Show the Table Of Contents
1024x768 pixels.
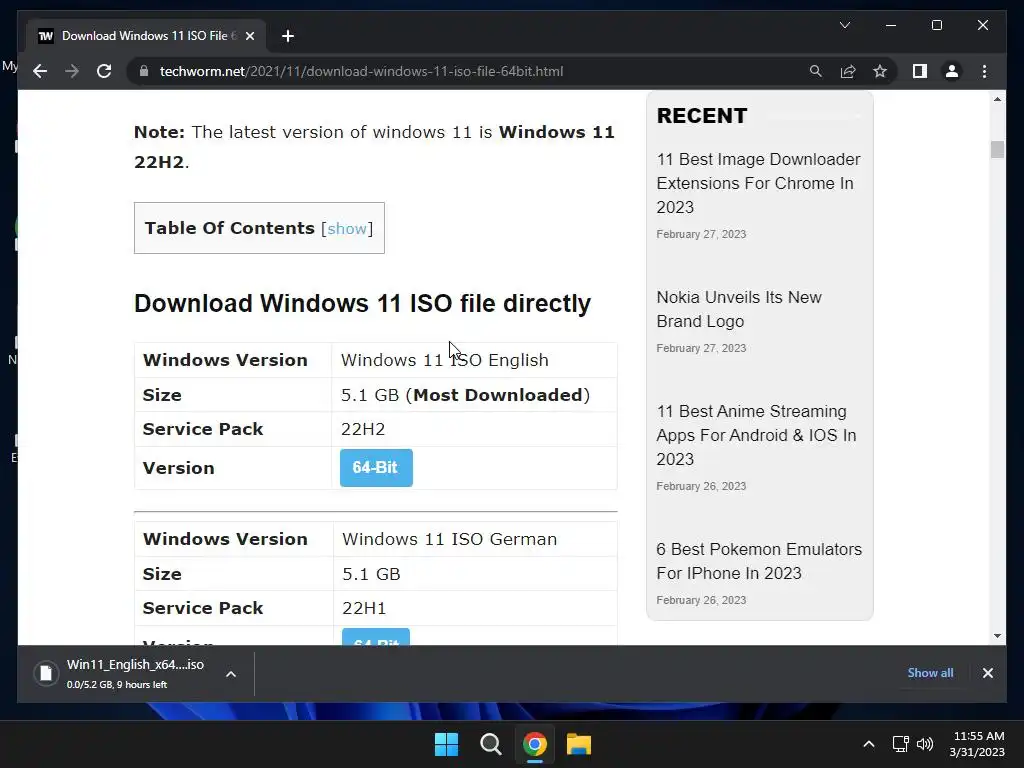click(347, 229)
